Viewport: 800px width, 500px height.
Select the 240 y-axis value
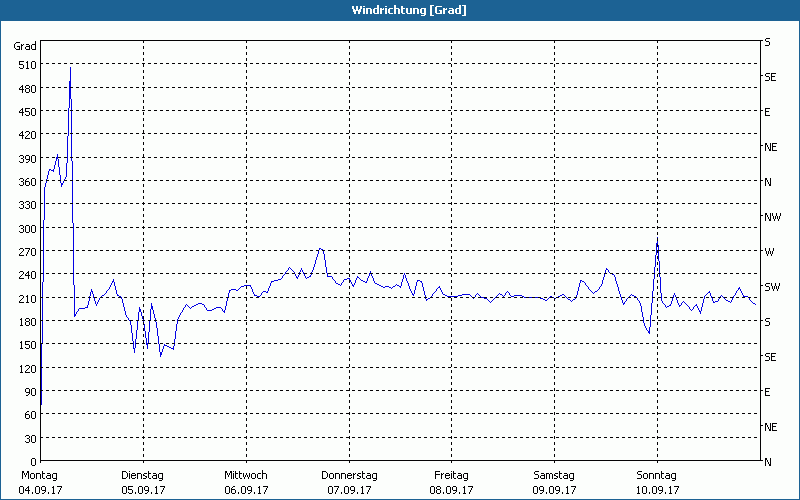[28, 276]
